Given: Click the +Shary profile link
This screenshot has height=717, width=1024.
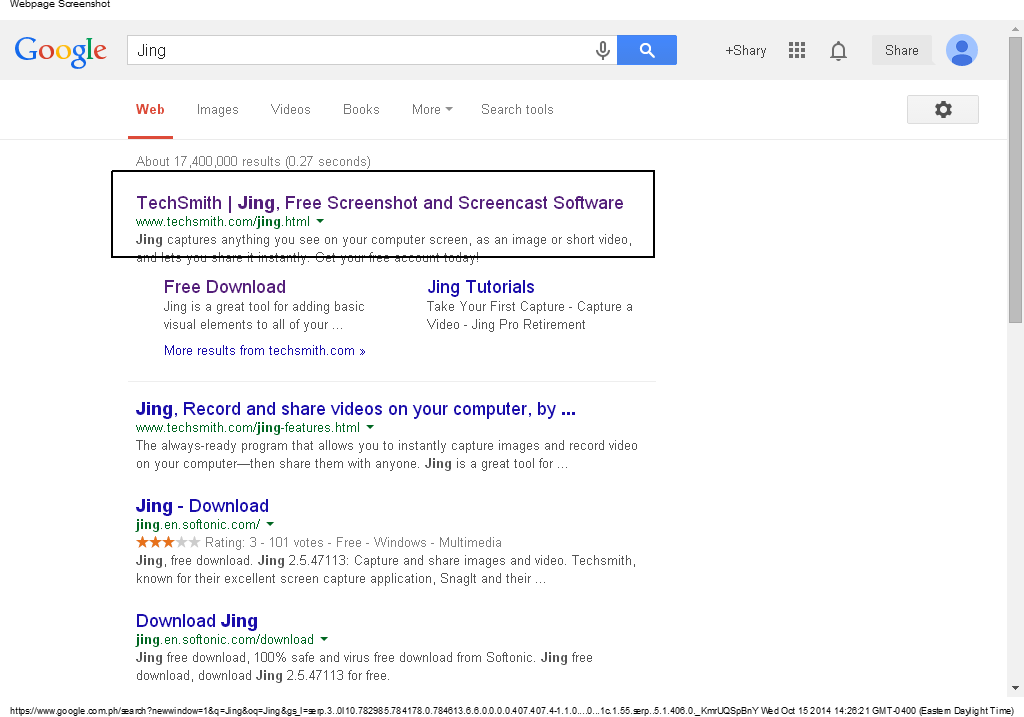Looking at the screenshot, I should [x=745, y=50].
